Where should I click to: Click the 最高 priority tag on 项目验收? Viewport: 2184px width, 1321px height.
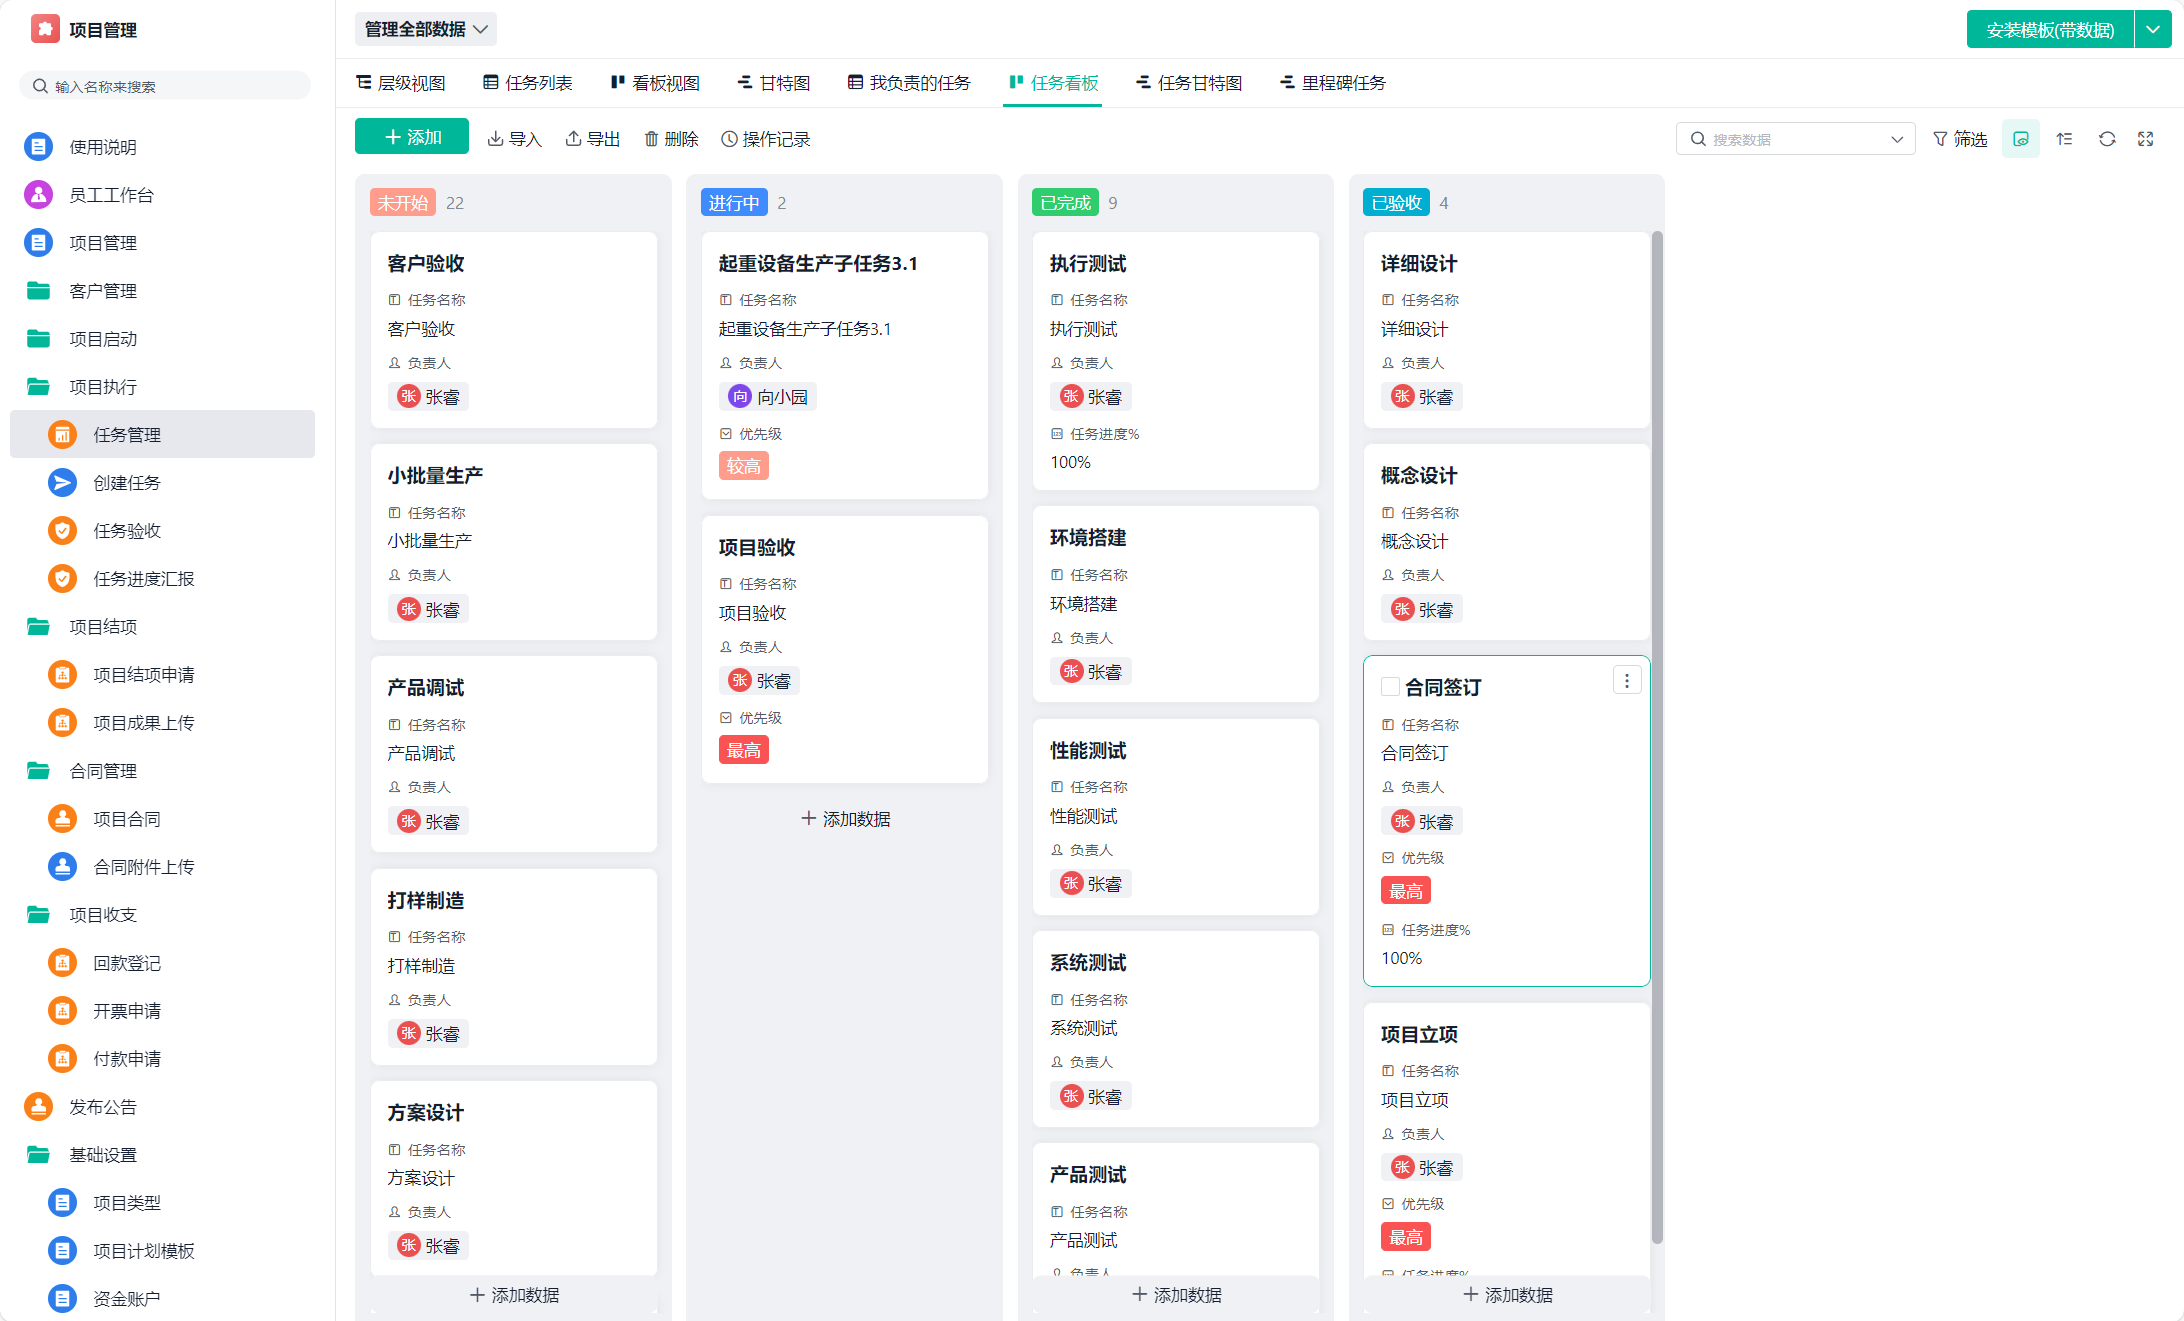(743, 750)
